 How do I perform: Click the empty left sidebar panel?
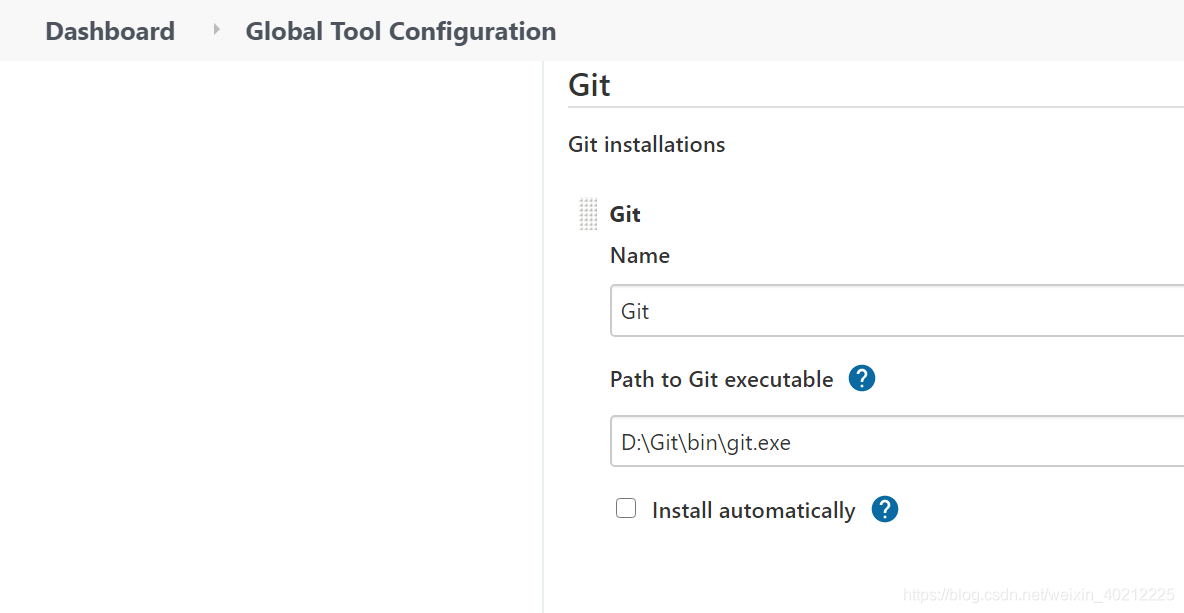click(270, 330)
